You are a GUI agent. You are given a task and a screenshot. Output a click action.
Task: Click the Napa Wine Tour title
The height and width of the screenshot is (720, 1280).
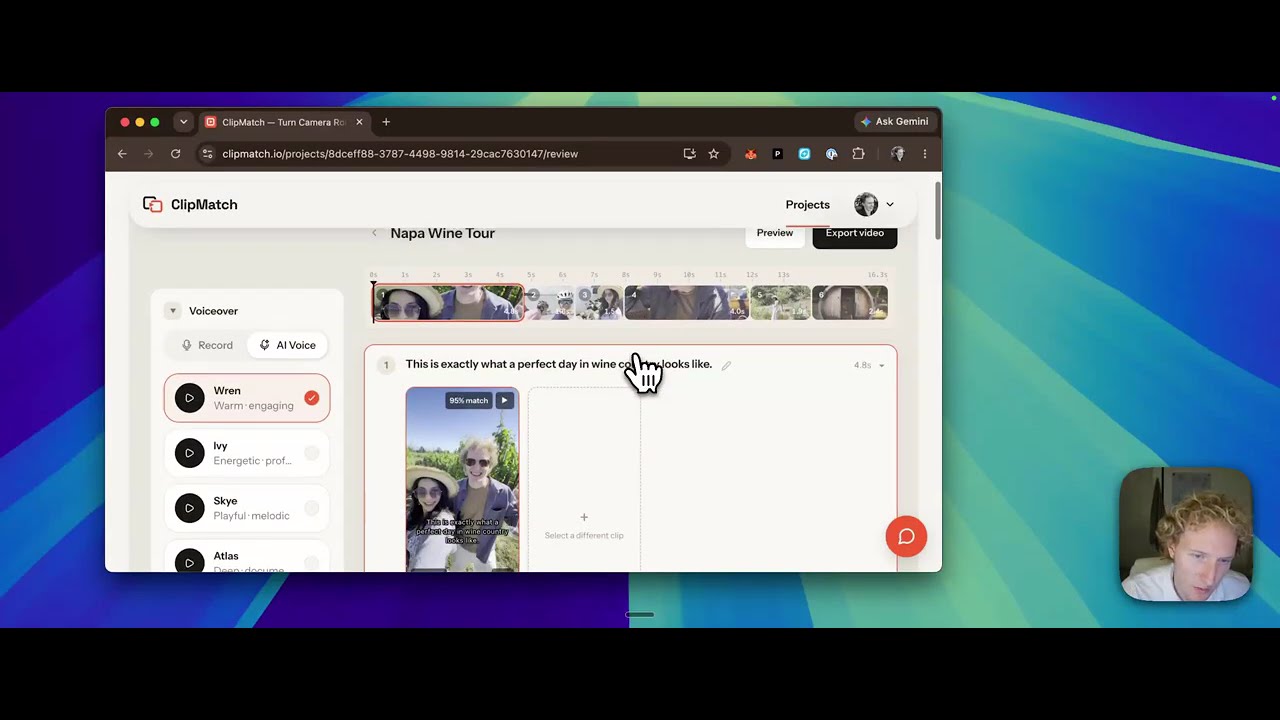click(443, 233)
